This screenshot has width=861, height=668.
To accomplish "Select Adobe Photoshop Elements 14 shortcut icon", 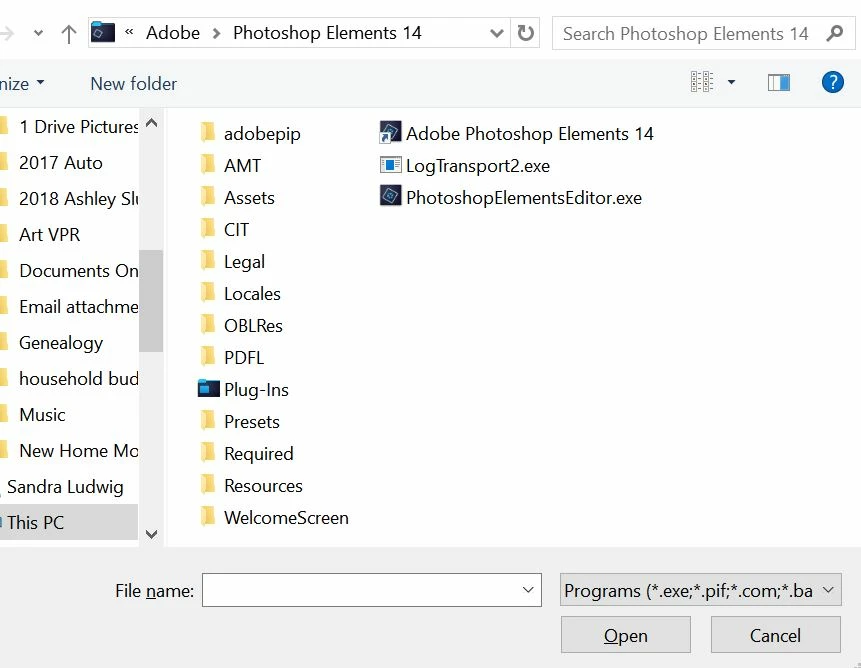I will (390, 132).
